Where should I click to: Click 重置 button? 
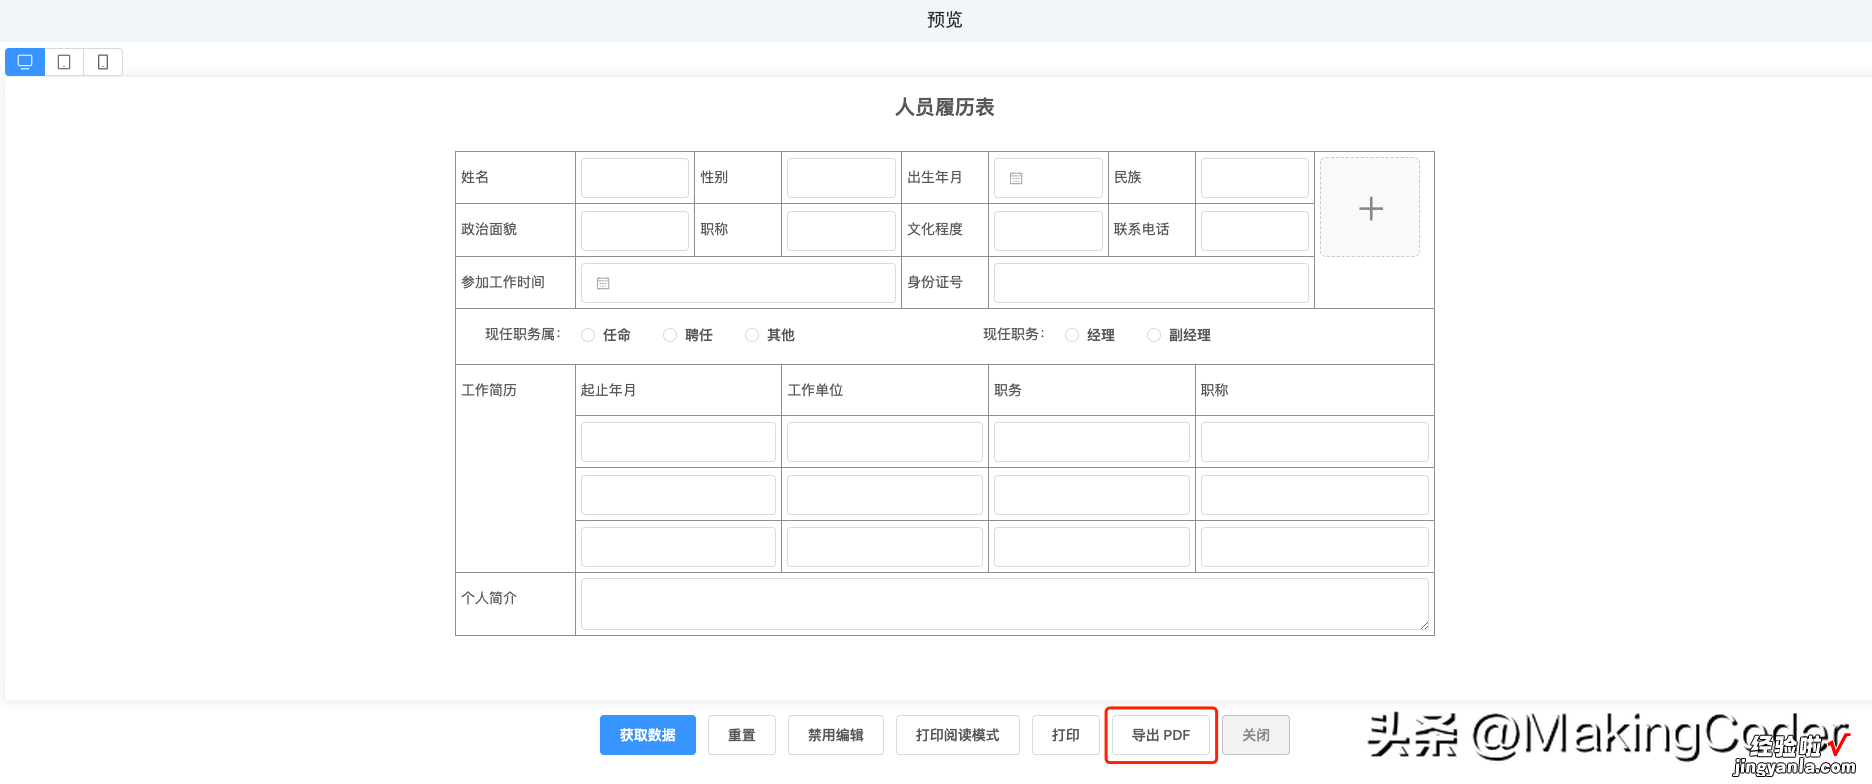click(742, 735)
